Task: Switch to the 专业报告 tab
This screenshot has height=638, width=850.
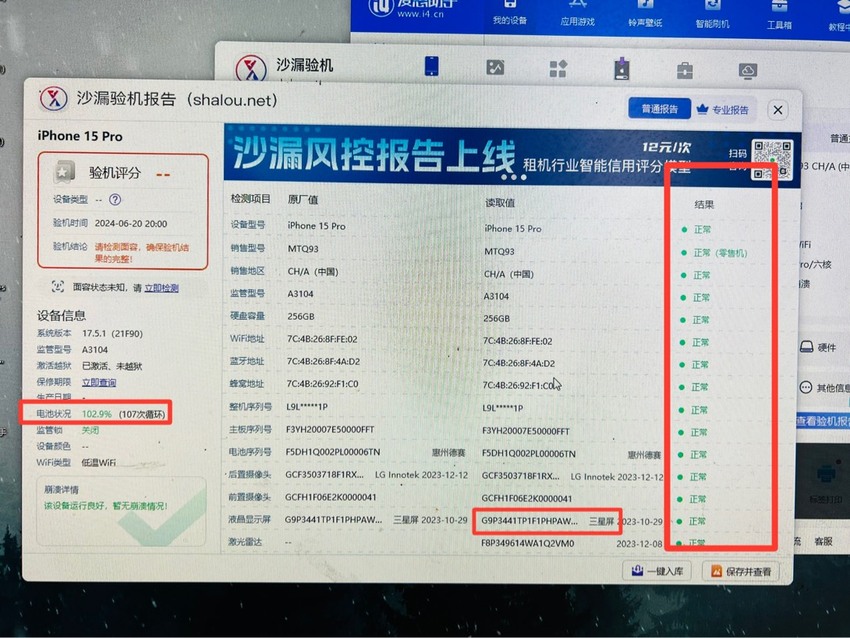Action: coord(723,109)
